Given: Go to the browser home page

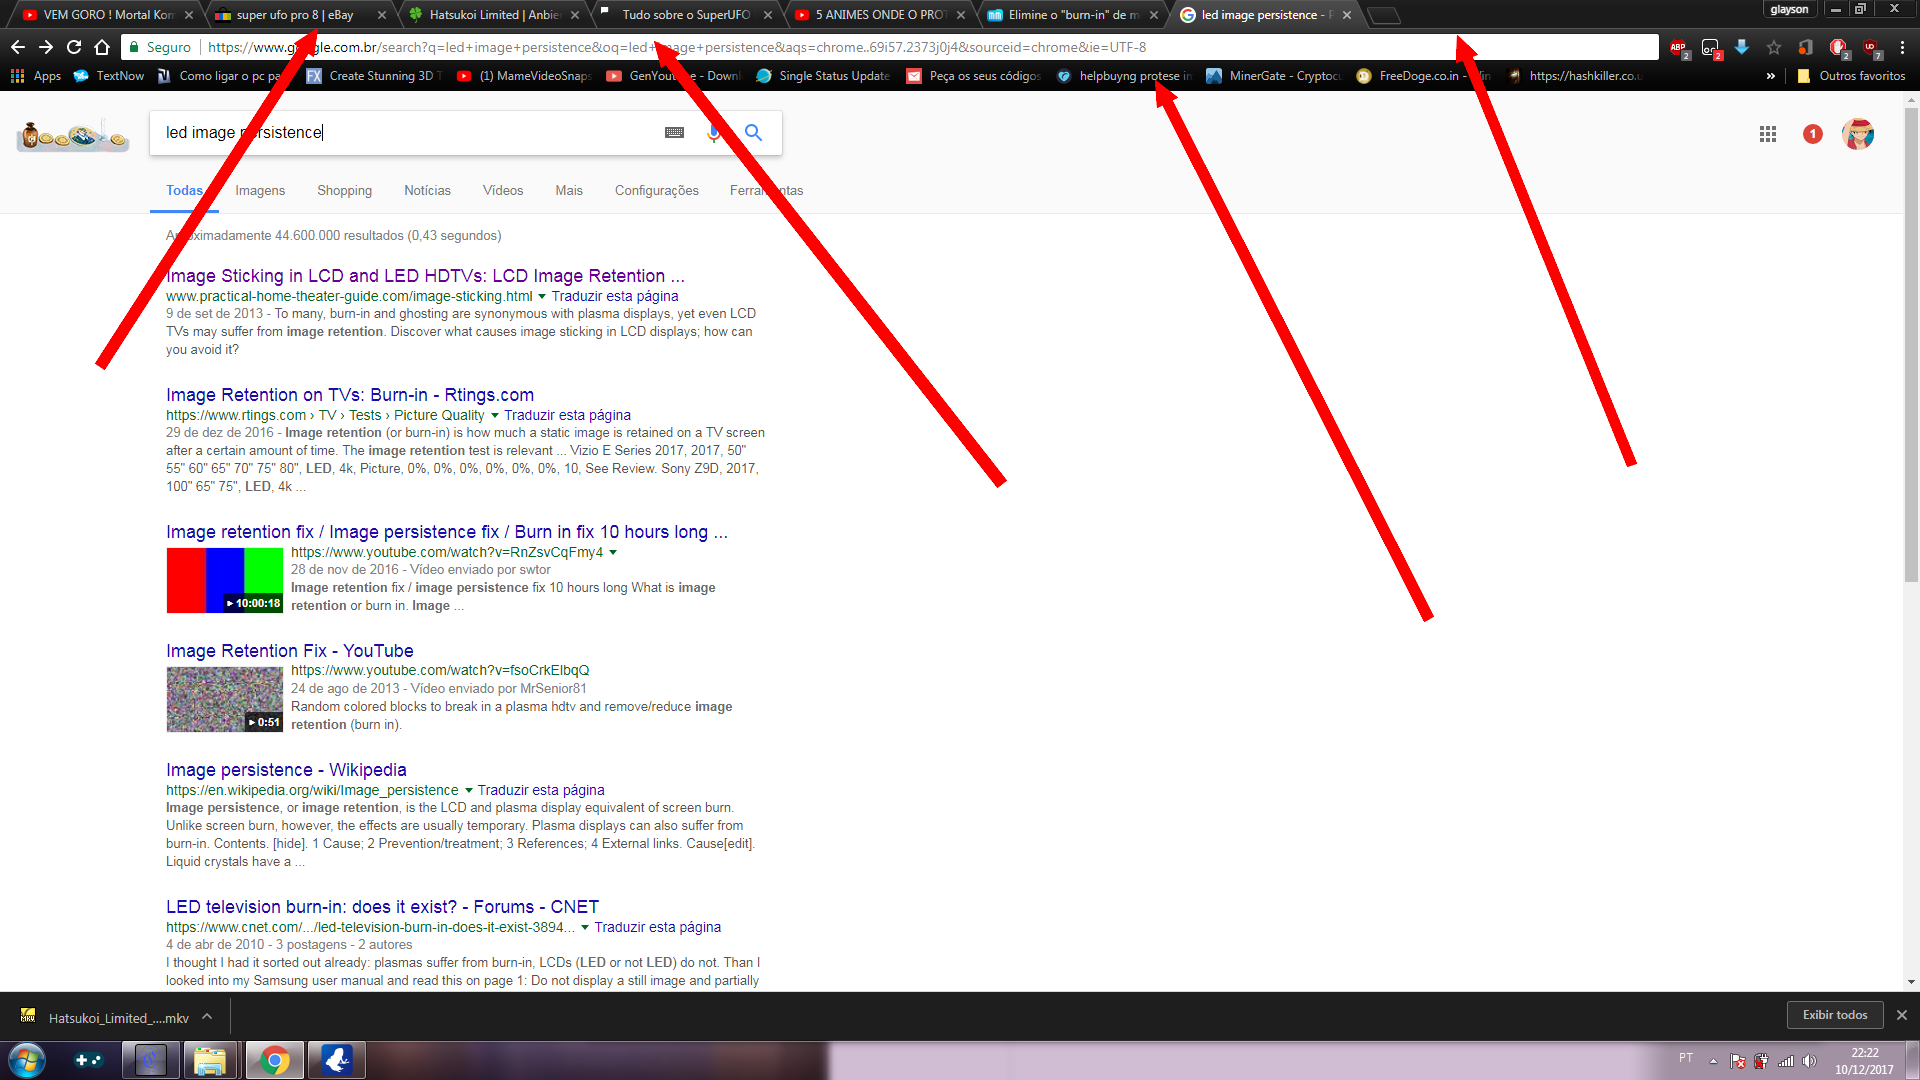Looking at the screenshot, I should click(102, 47).
